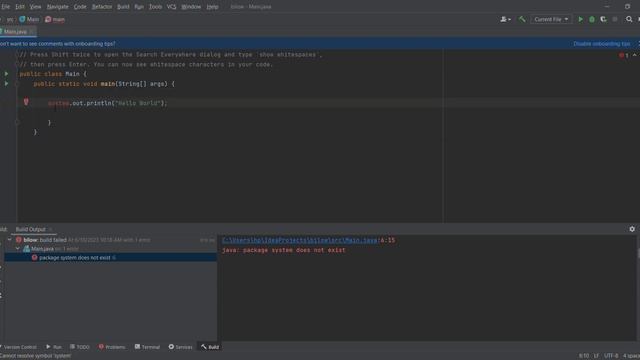Click the greyed-out Stop icon
This screenshot has height=360, width=640.
coord(615,19)
